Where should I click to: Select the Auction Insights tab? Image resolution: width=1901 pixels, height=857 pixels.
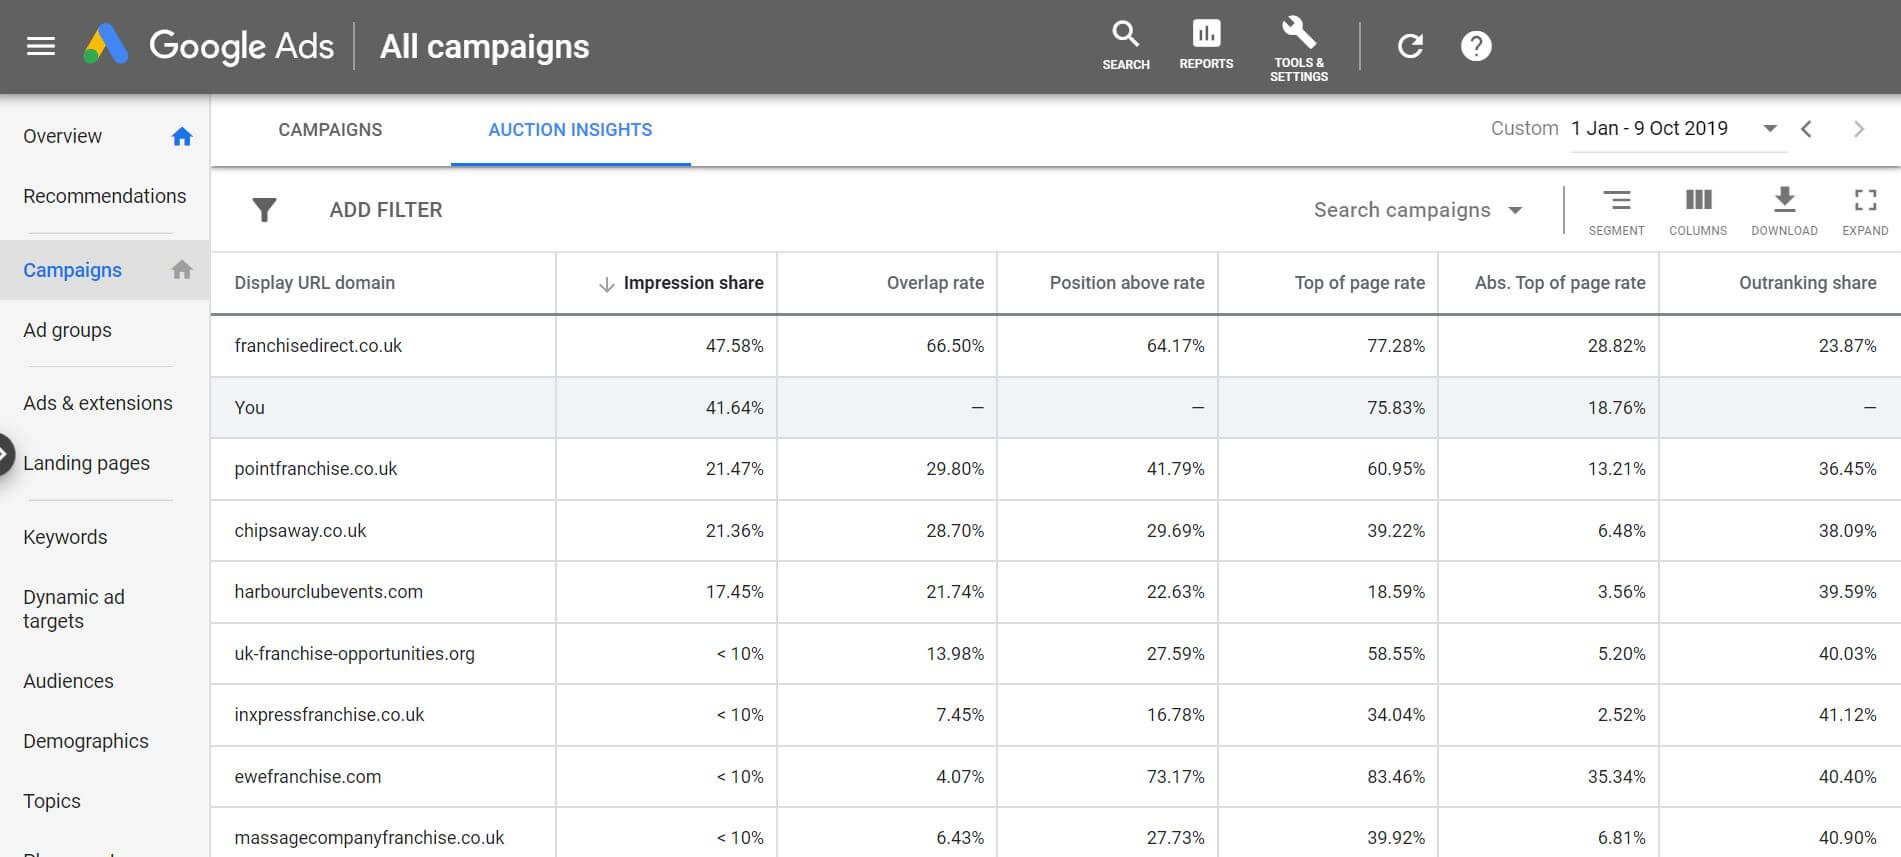tap(570, 130)
